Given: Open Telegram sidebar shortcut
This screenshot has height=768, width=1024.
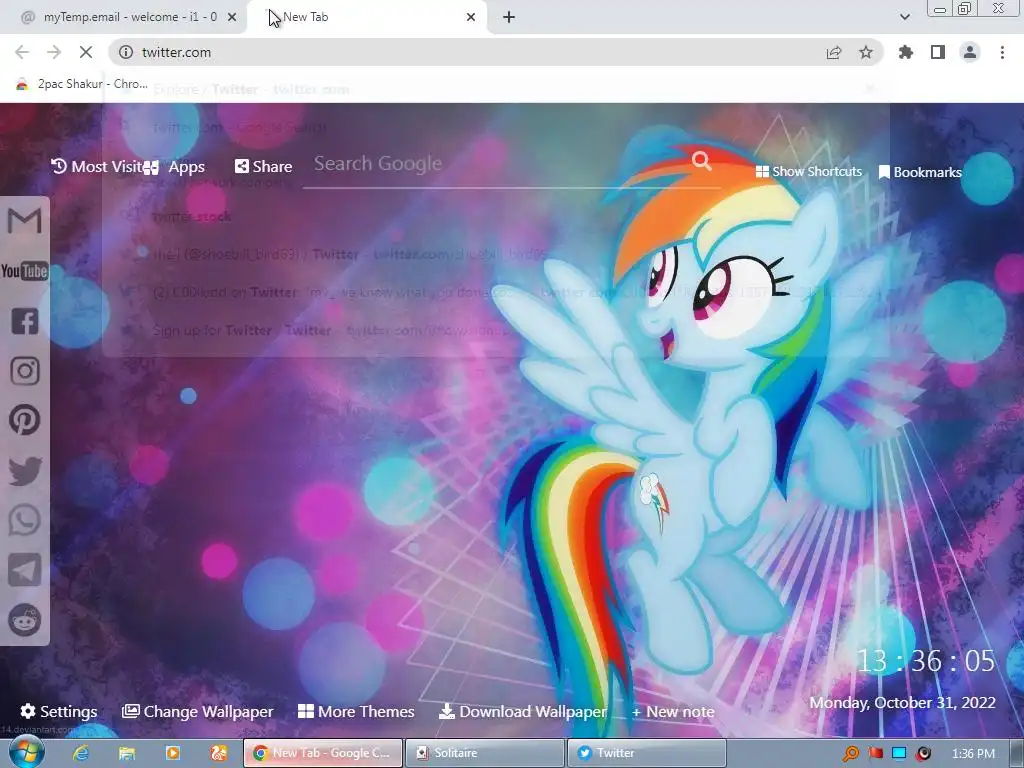Looking at the screenshot, I should [25, 570].
